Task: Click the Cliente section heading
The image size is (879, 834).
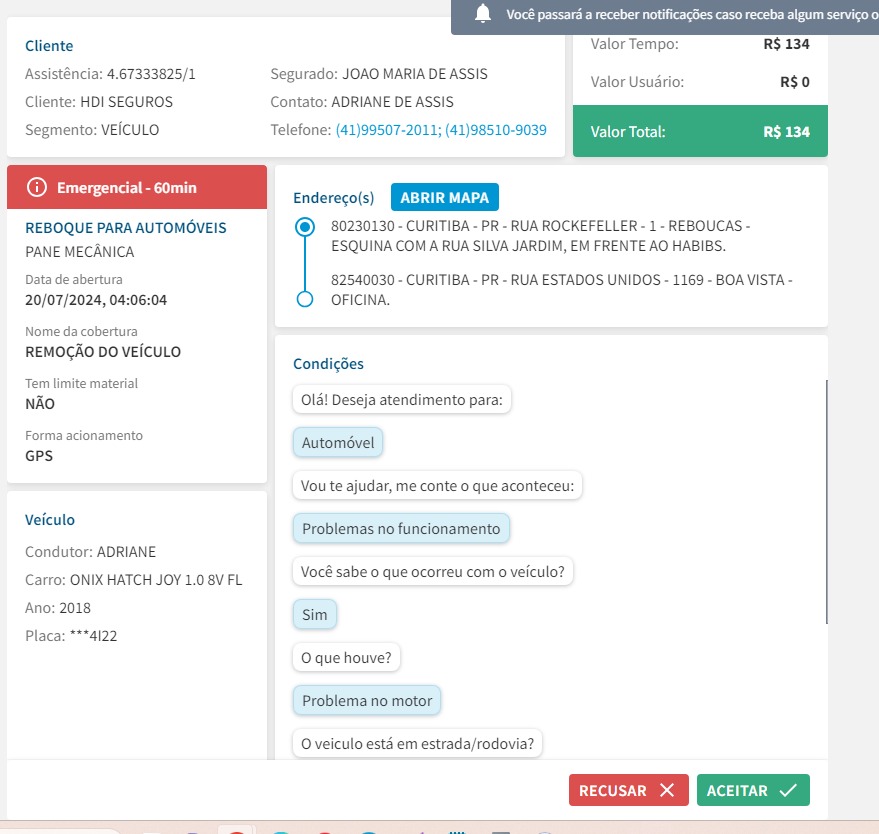Action: tap(49, 46)
